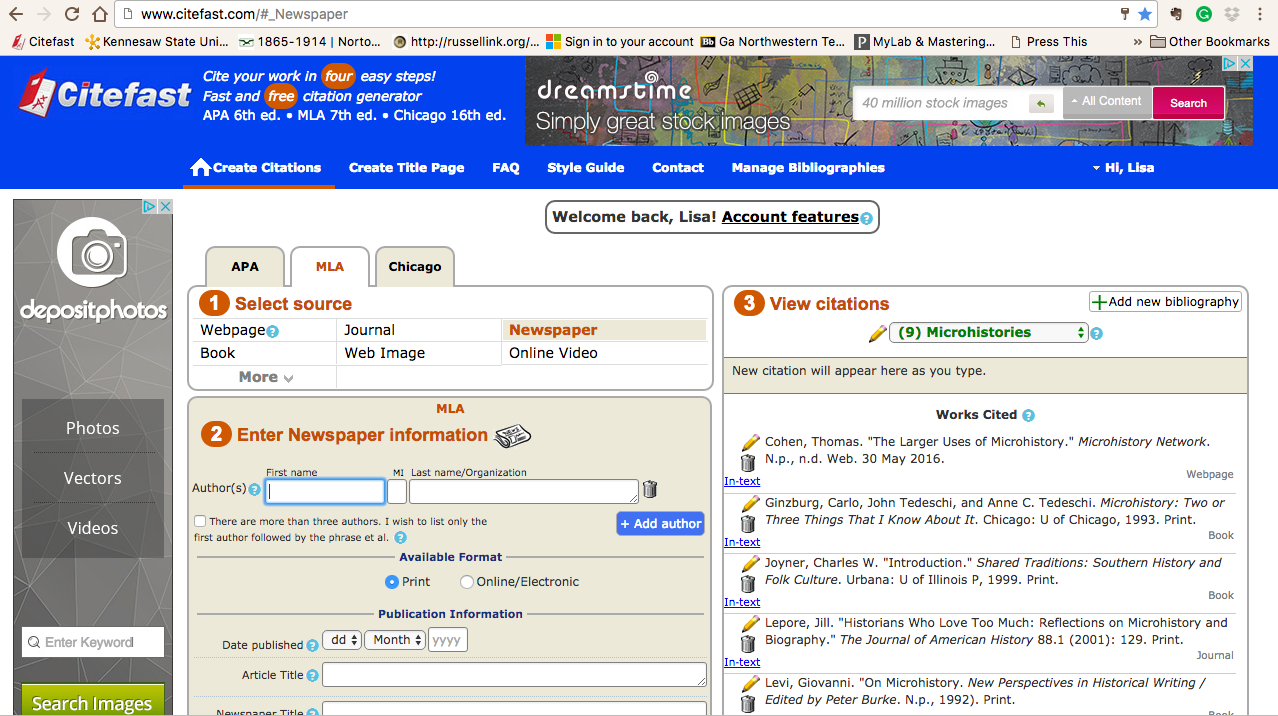Delete the author row with trash icon

click(x=650, y=489)
